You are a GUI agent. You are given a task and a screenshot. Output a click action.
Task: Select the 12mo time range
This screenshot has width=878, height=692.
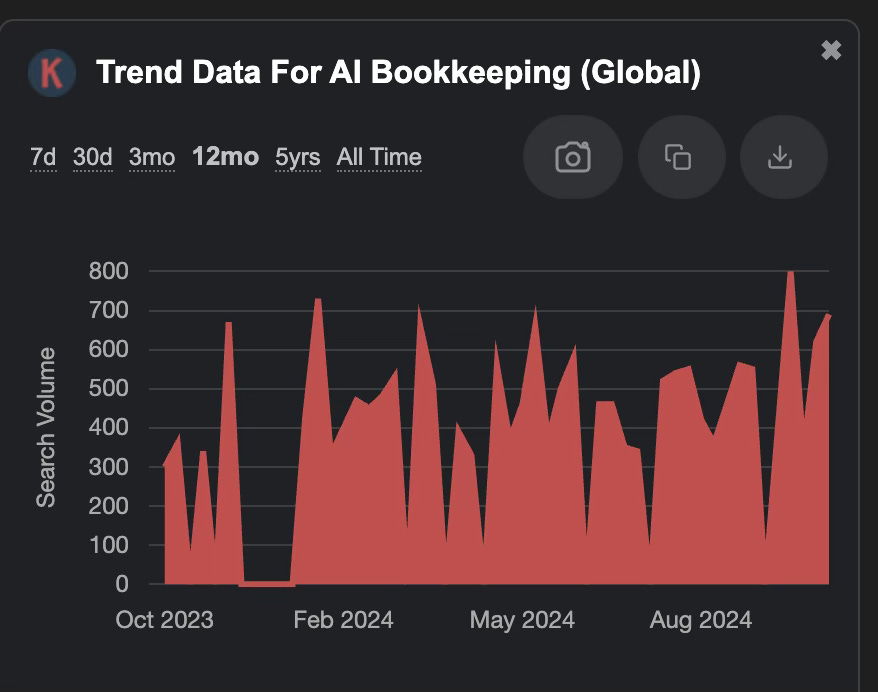(x=225, y=157)
